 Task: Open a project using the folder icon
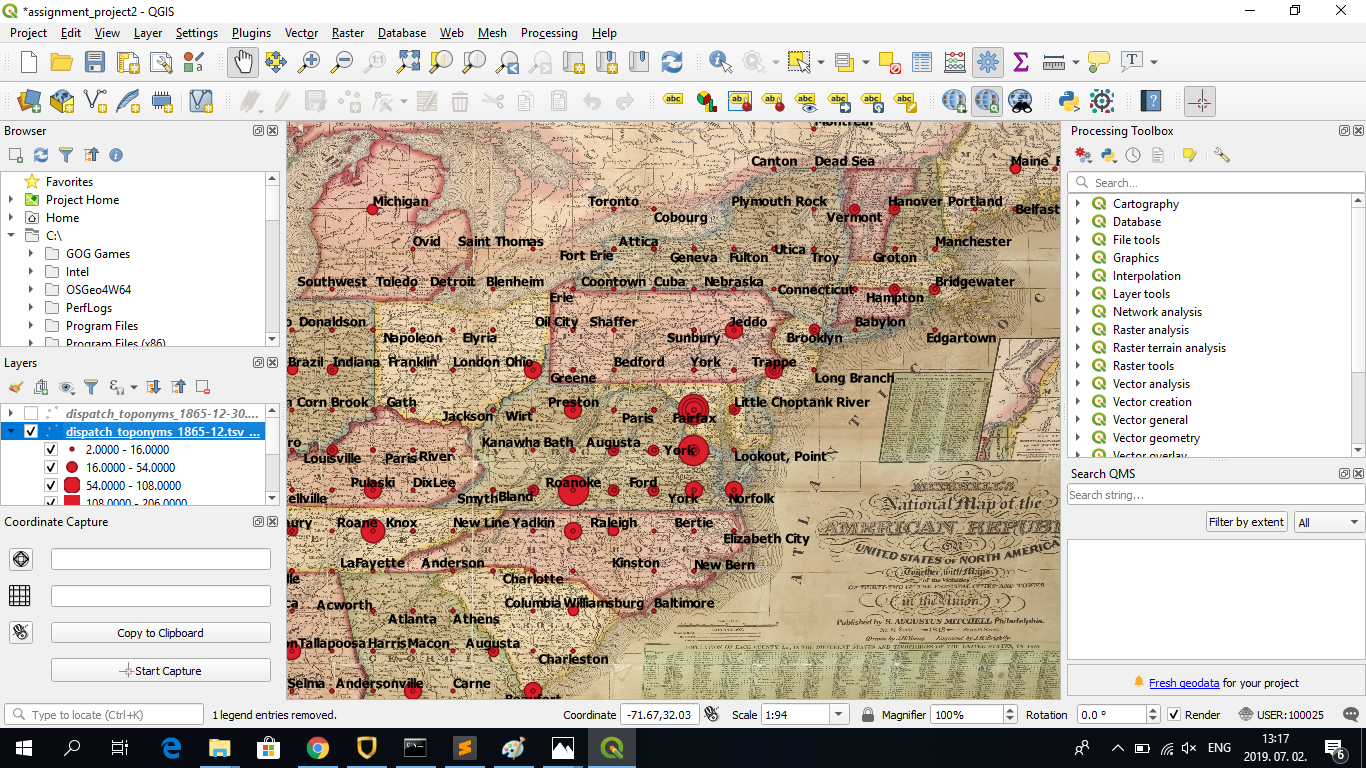(x=62, y=62)
